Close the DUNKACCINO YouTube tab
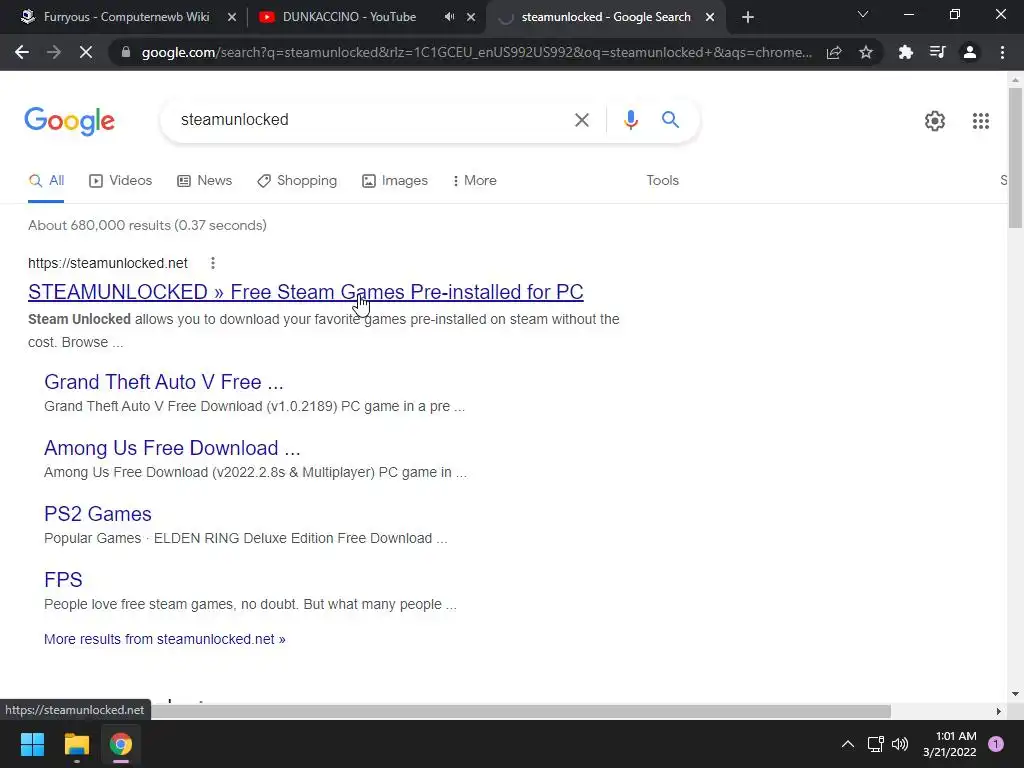 coord(471,17)
